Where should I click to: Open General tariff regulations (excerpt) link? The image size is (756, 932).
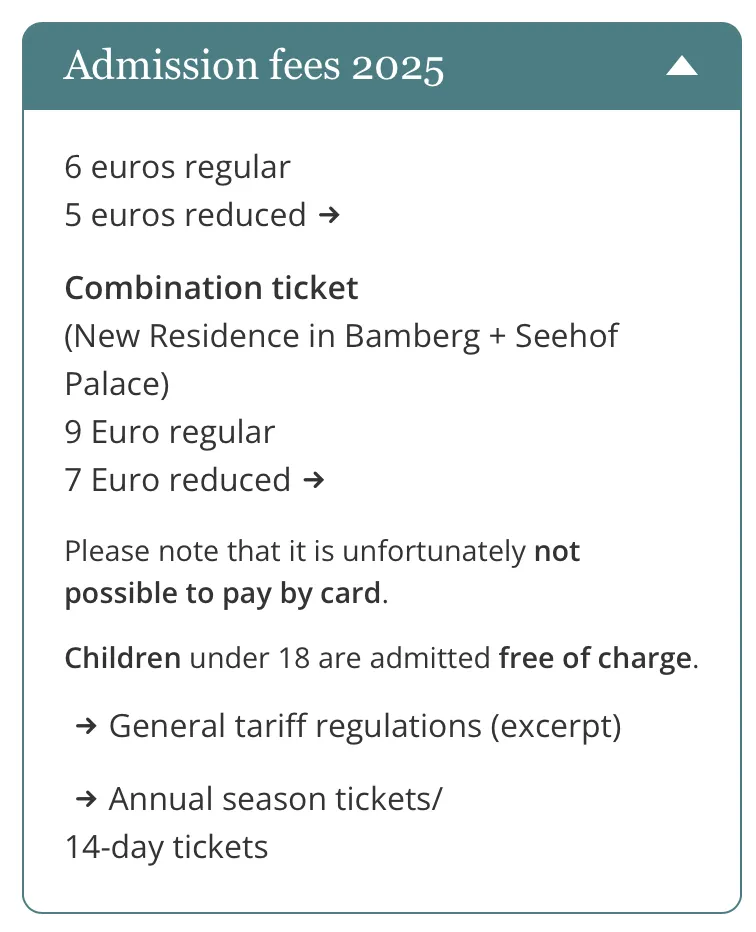(x=365, y=727)
